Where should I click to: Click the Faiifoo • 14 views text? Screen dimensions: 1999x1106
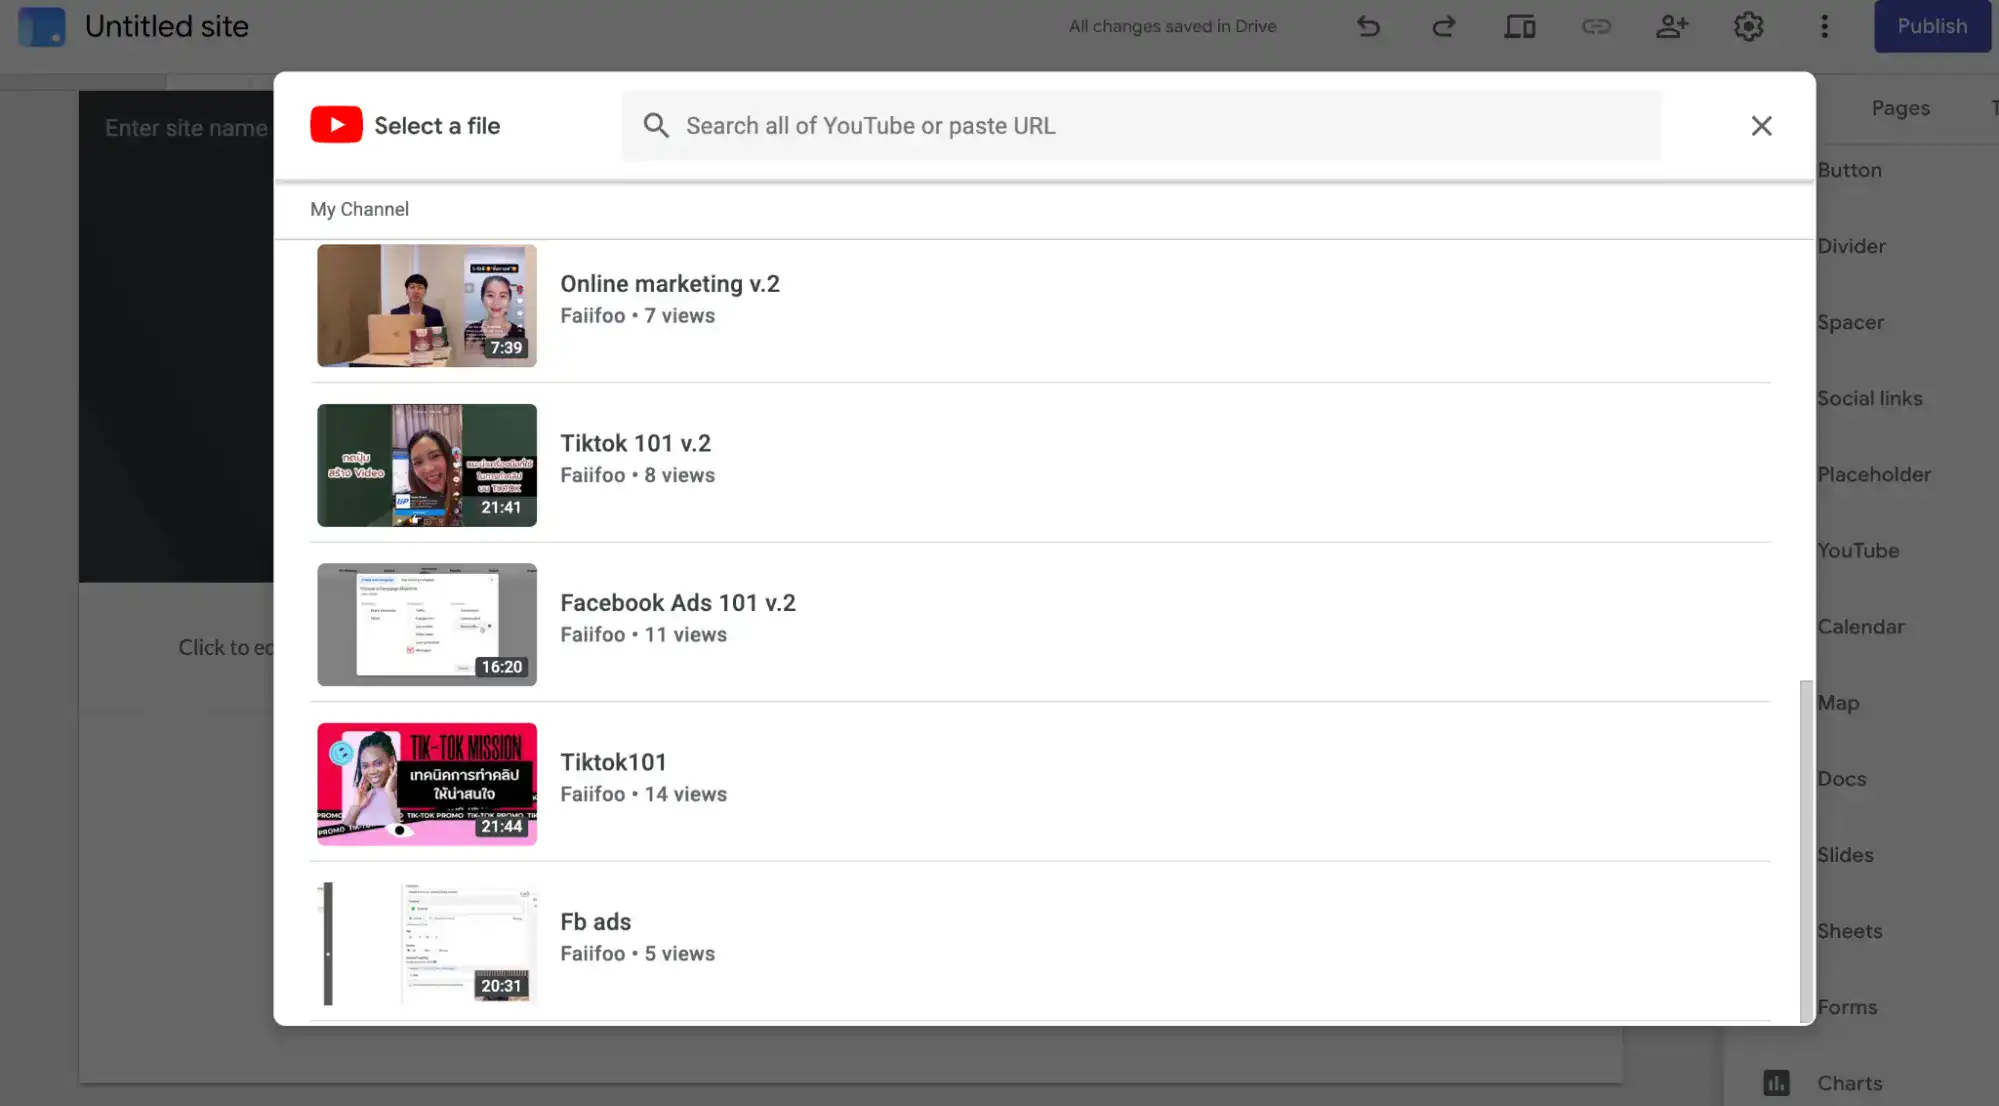click(x=643, y=794)
